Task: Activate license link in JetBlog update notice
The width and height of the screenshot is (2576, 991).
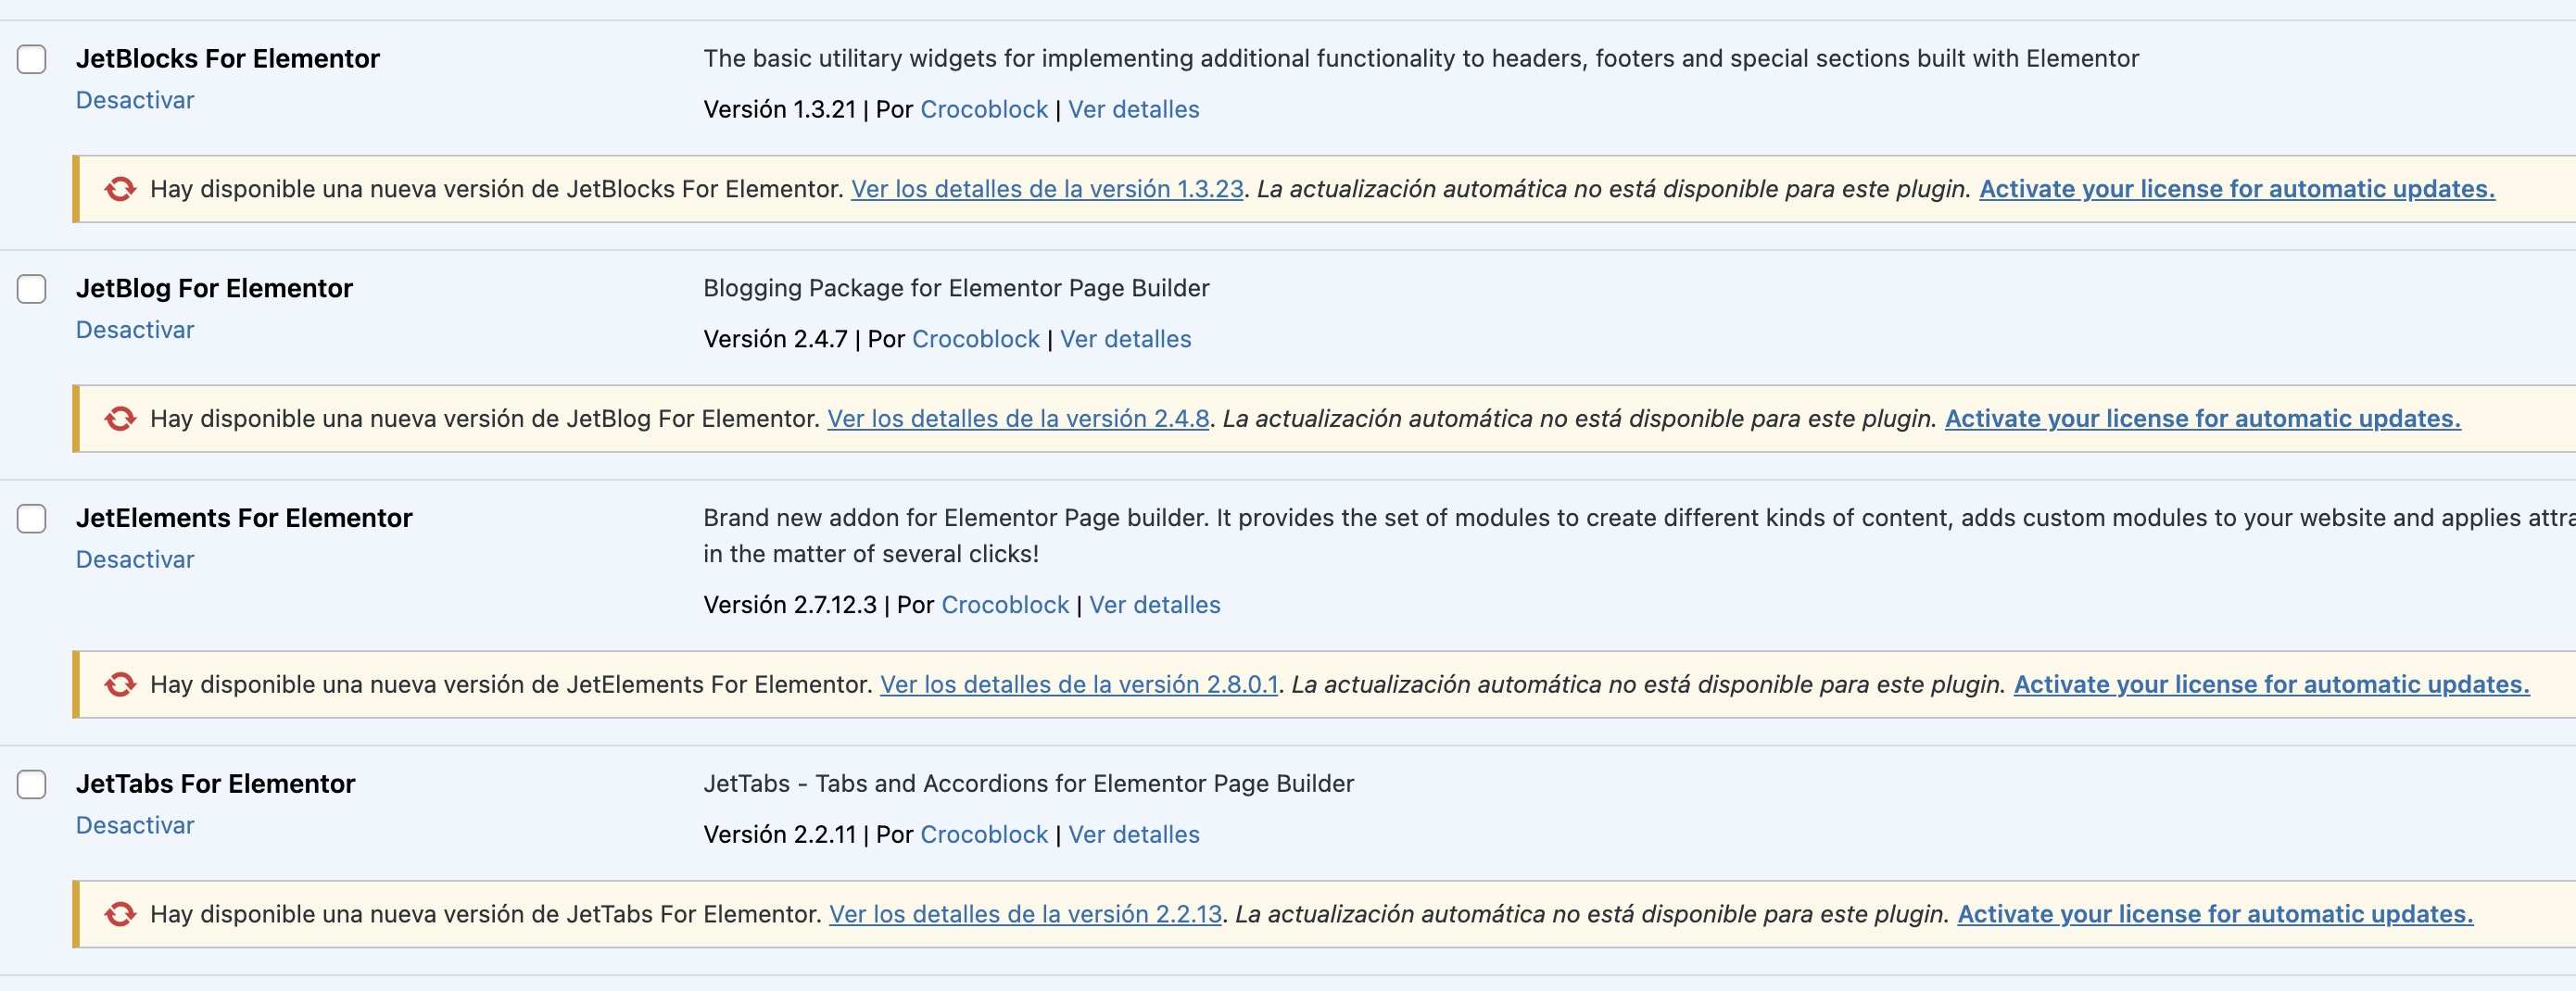Action: [x=2202, y=419]
